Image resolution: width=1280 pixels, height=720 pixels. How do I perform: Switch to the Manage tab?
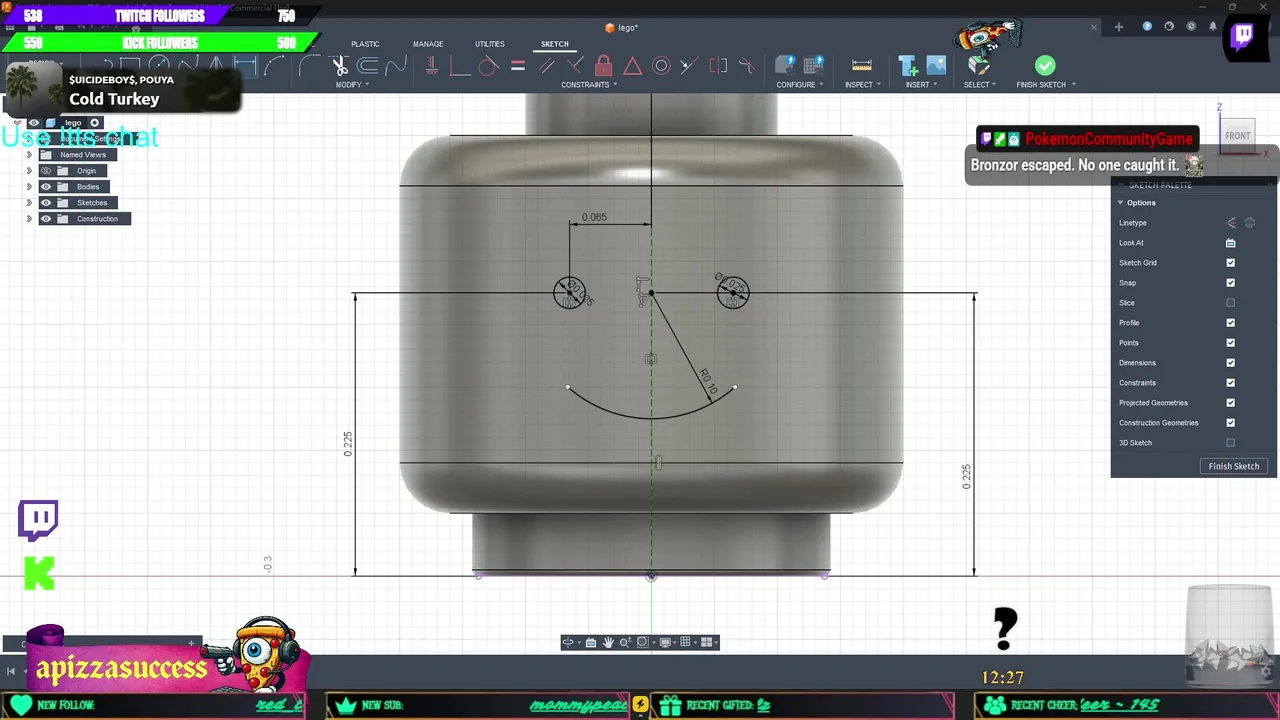[x=428, y=44]
